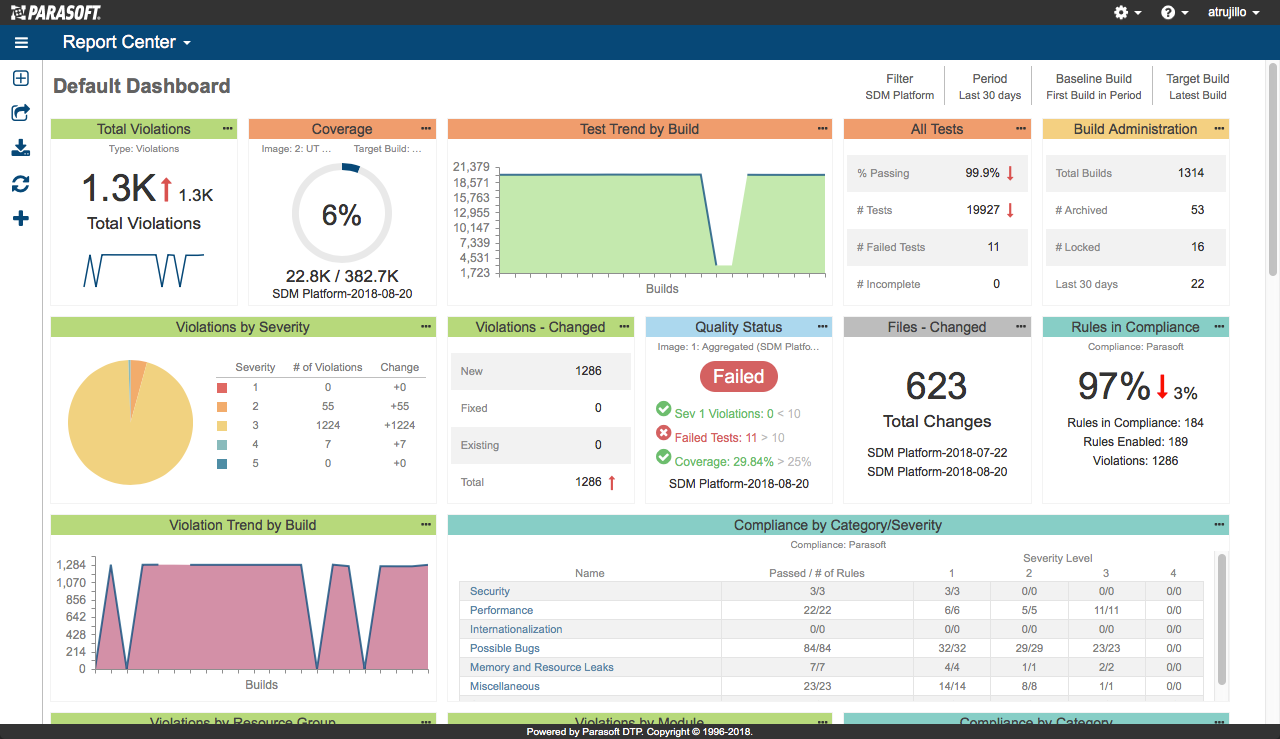Open Coverage widget options menu

click(427, 128)
